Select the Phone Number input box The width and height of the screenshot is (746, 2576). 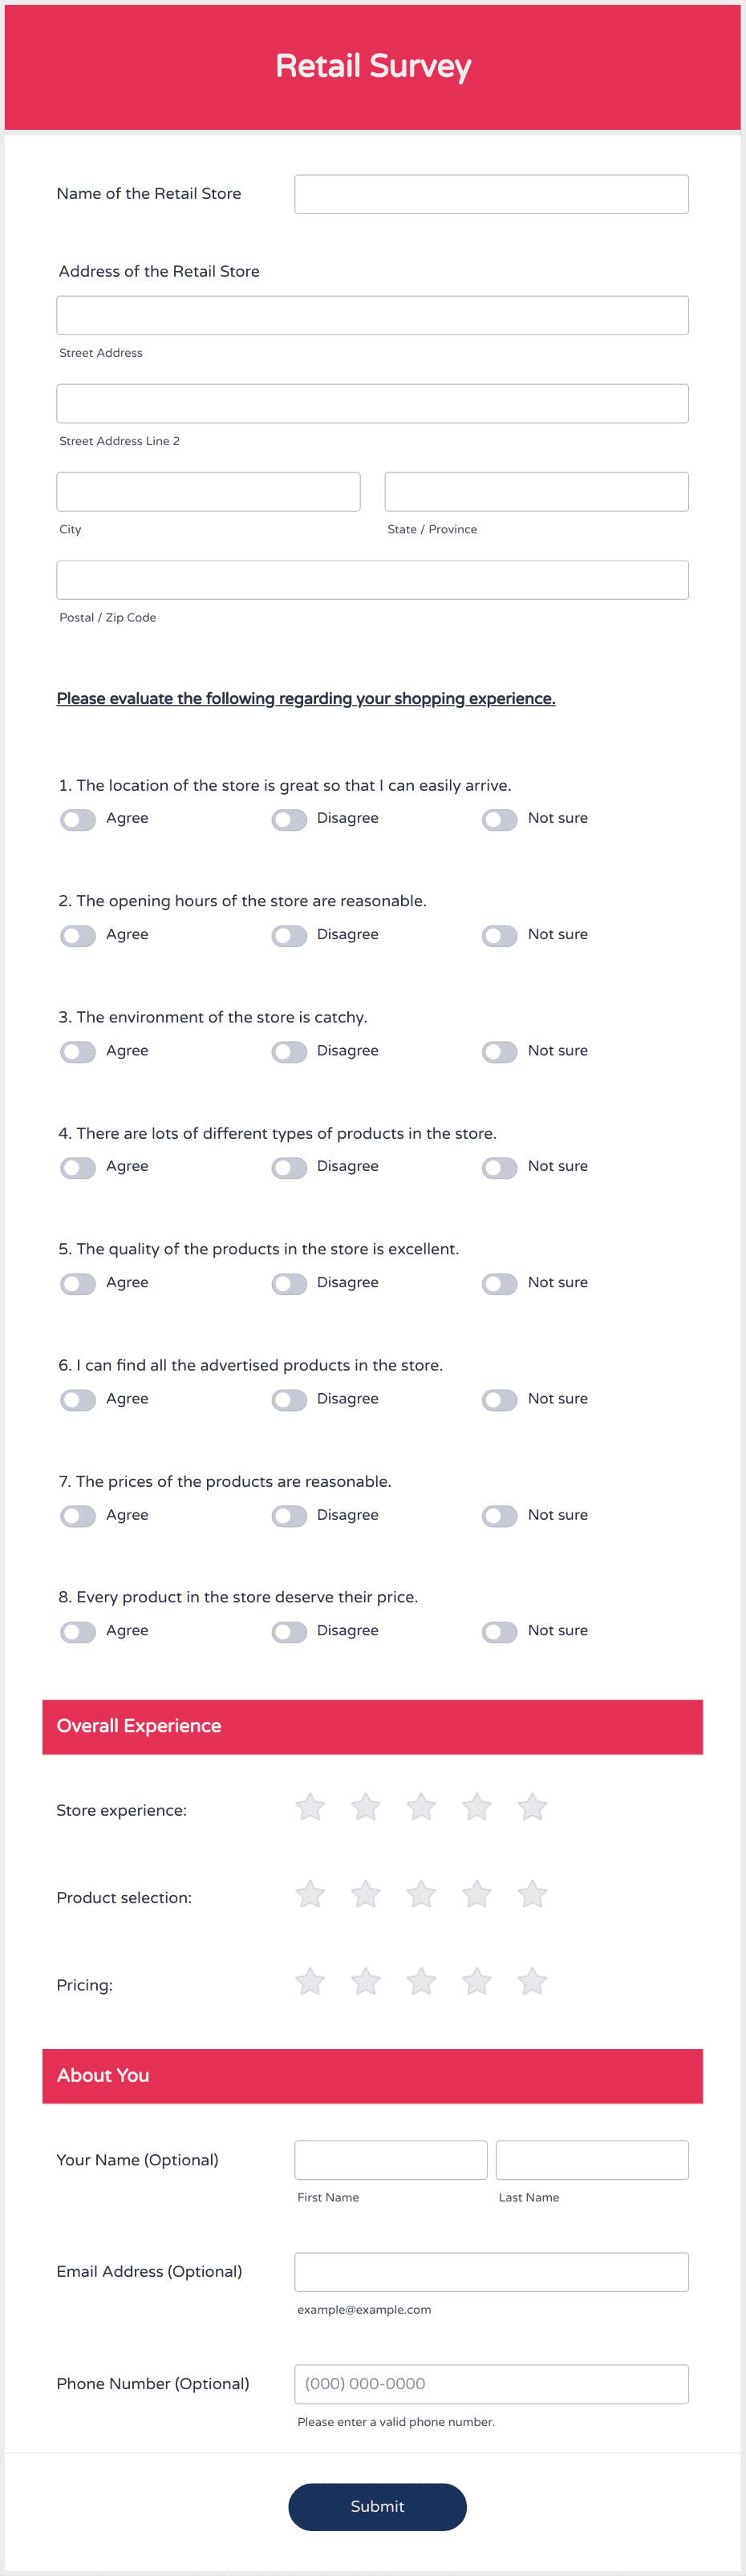[x=491, y=2384]
